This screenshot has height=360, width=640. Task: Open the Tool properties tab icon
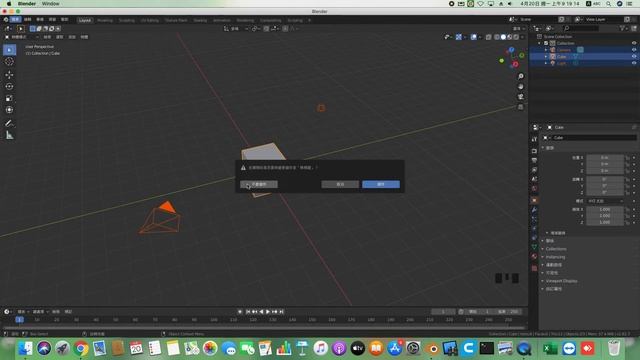[534, 139]
